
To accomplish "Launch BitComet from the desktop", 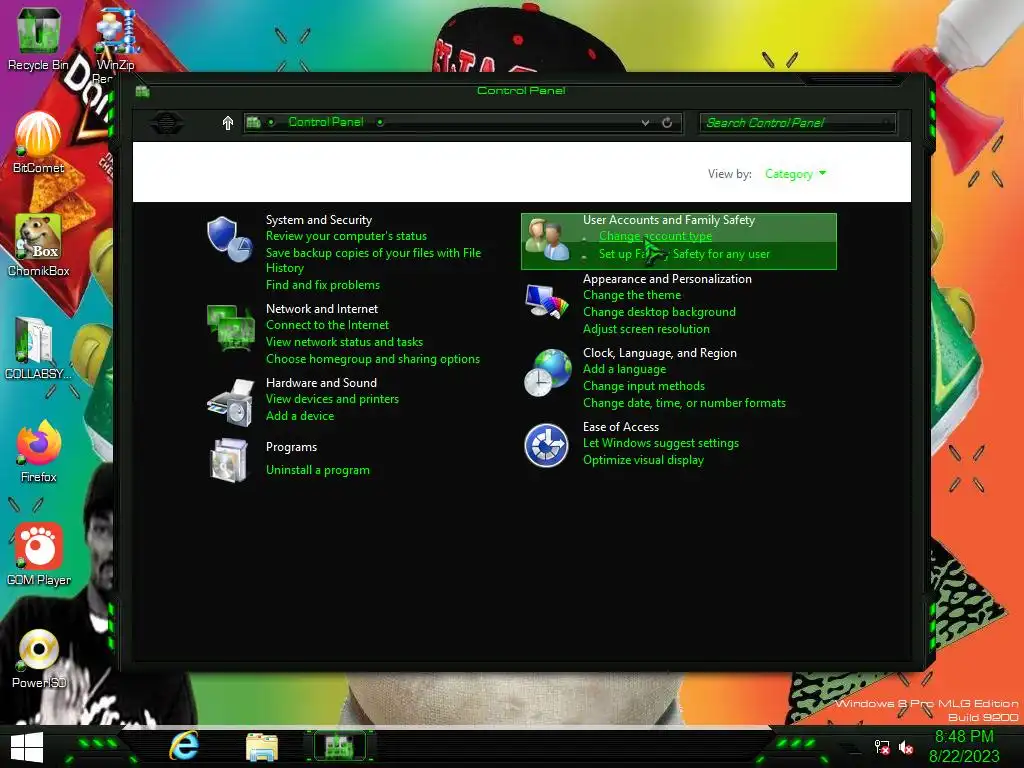I will click(38, 142).
